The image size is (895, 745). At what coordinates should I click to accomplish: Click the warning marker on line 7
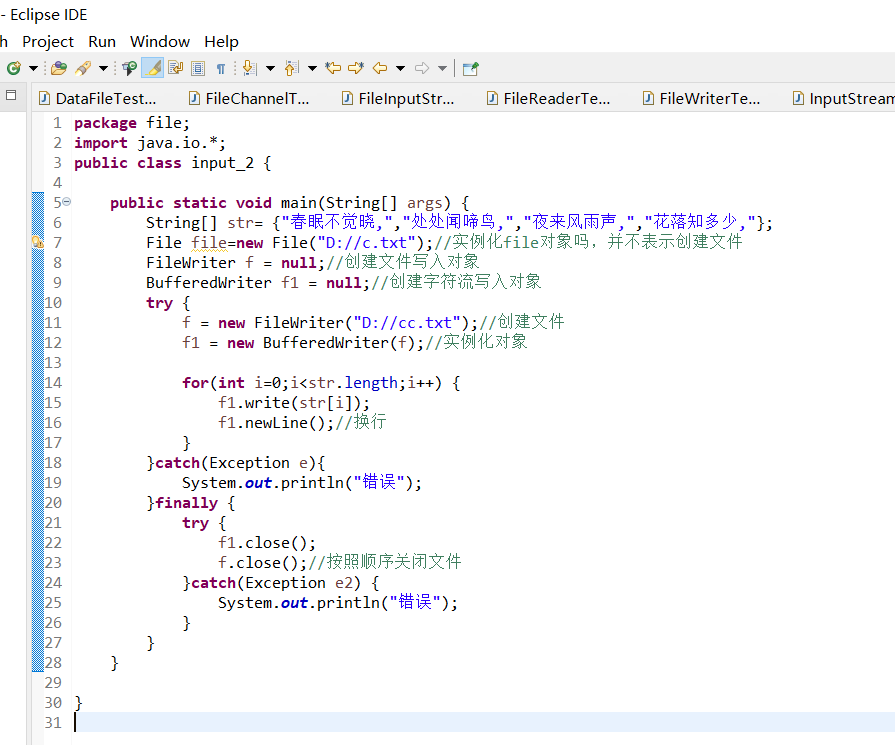[37, 242]
